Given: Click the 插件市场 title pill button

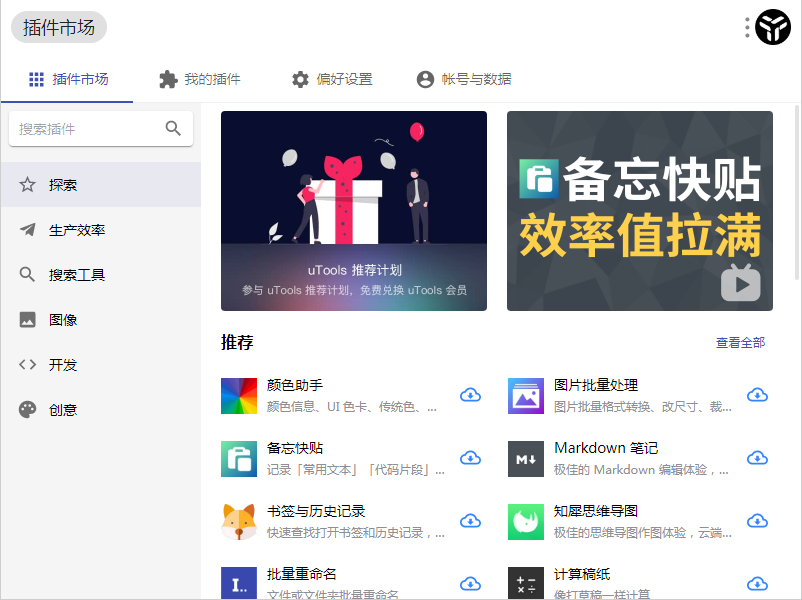Looking at the screenshot, I should click(x=59, y=28).
